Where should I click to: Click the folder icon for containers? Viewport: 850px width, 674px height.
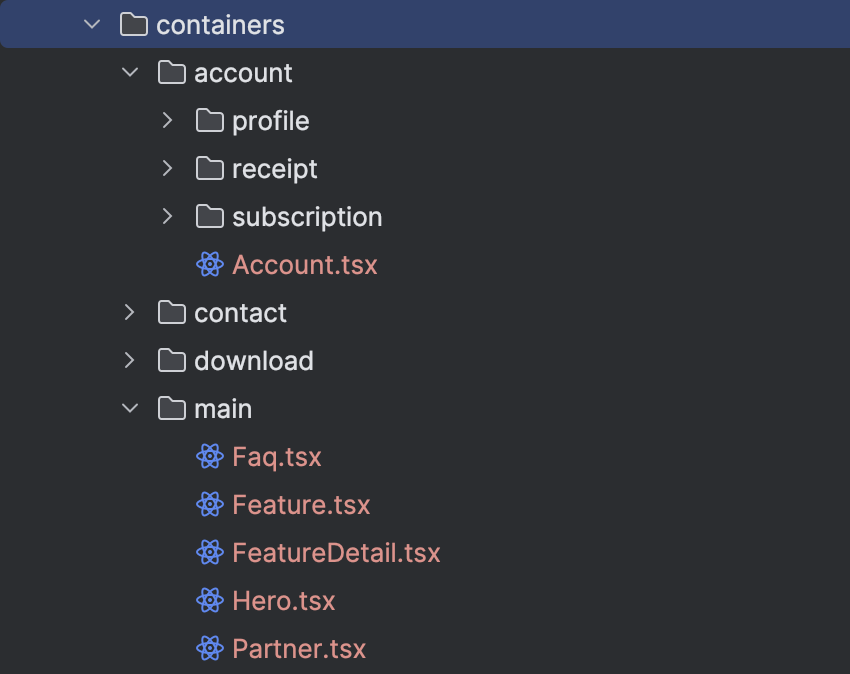(x=133, y=25)
